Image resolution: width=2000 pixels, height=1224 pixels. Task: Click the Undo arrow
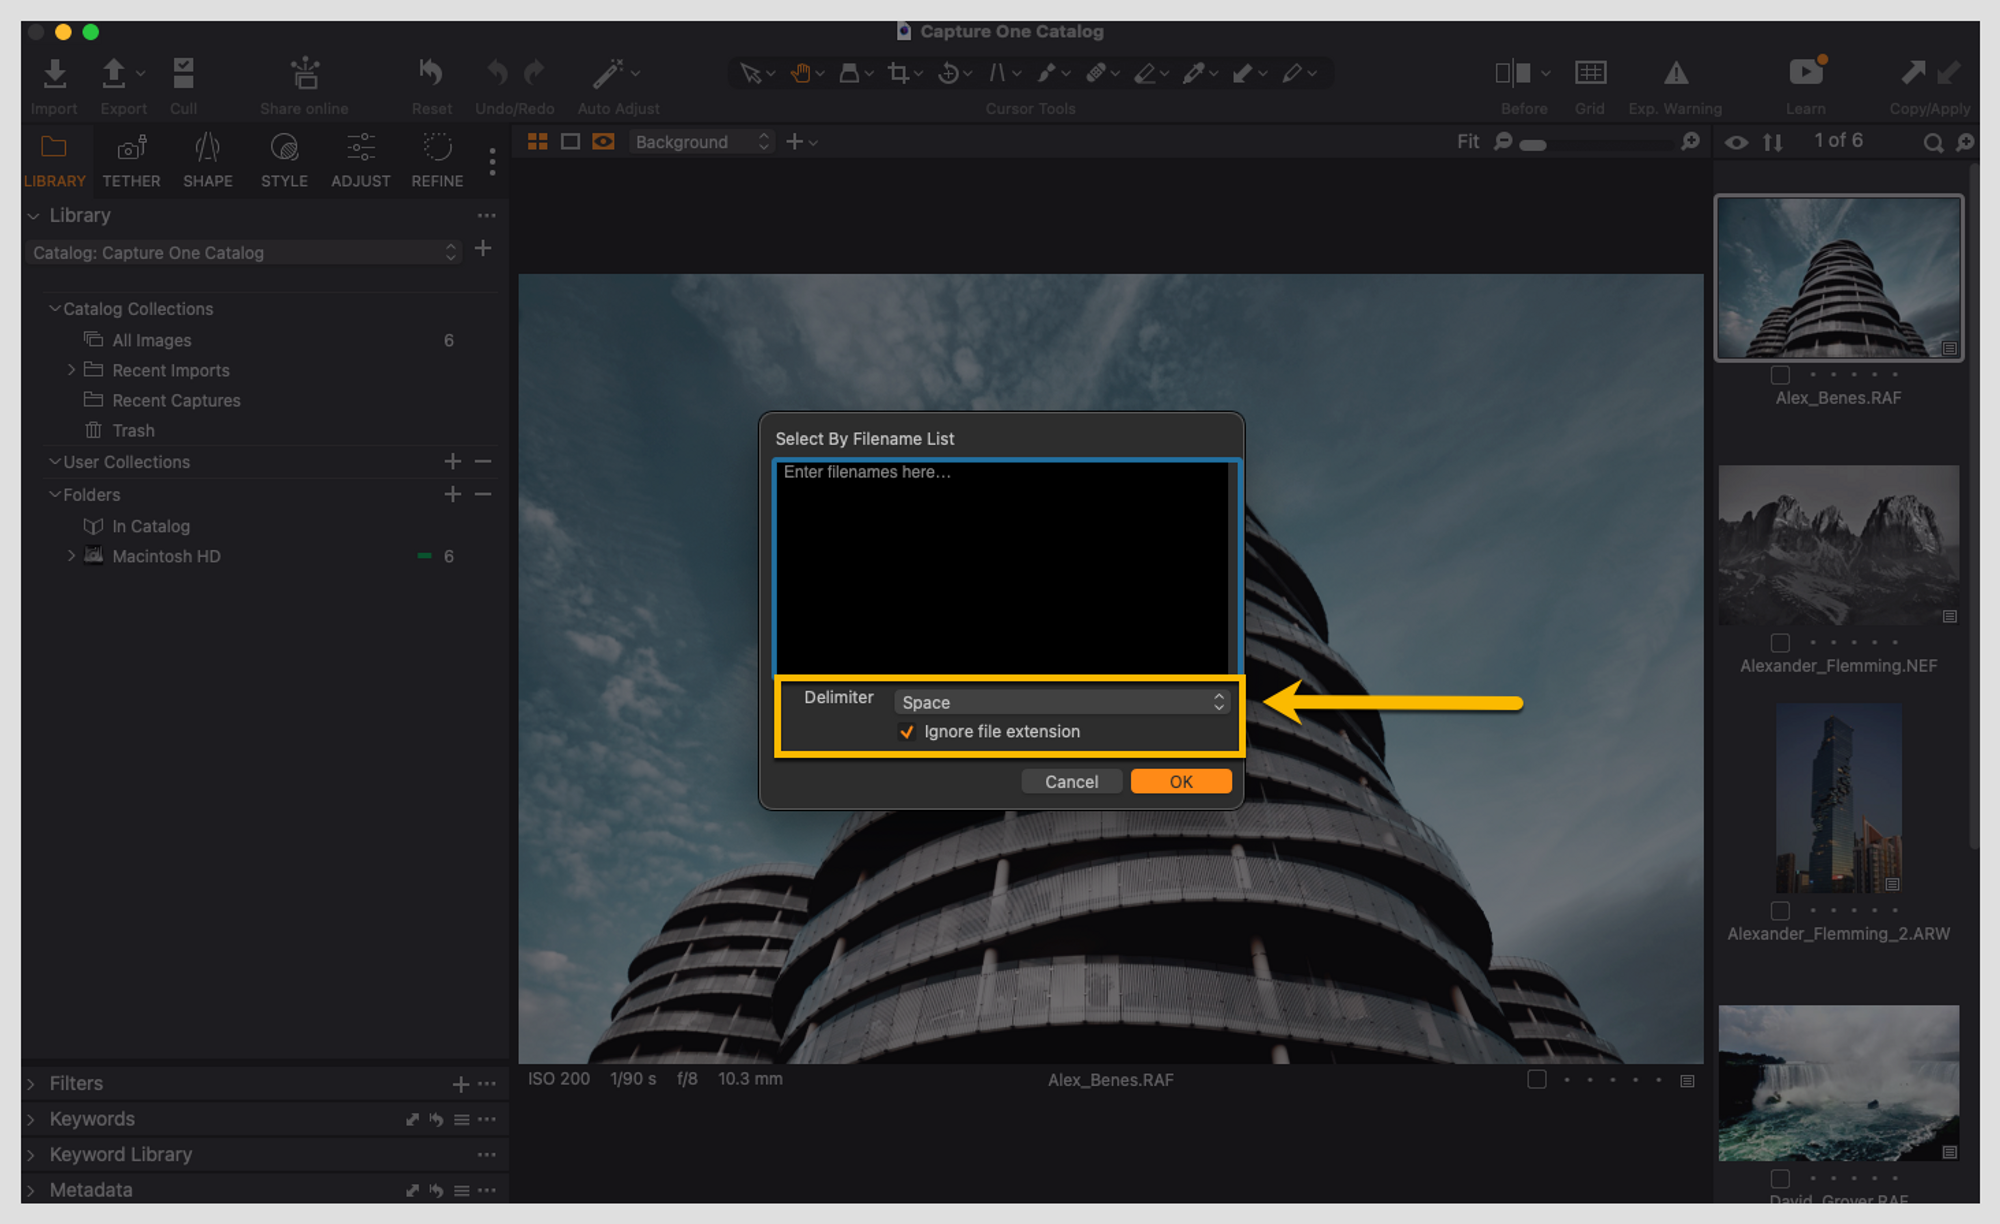click(x=497, y=73)
